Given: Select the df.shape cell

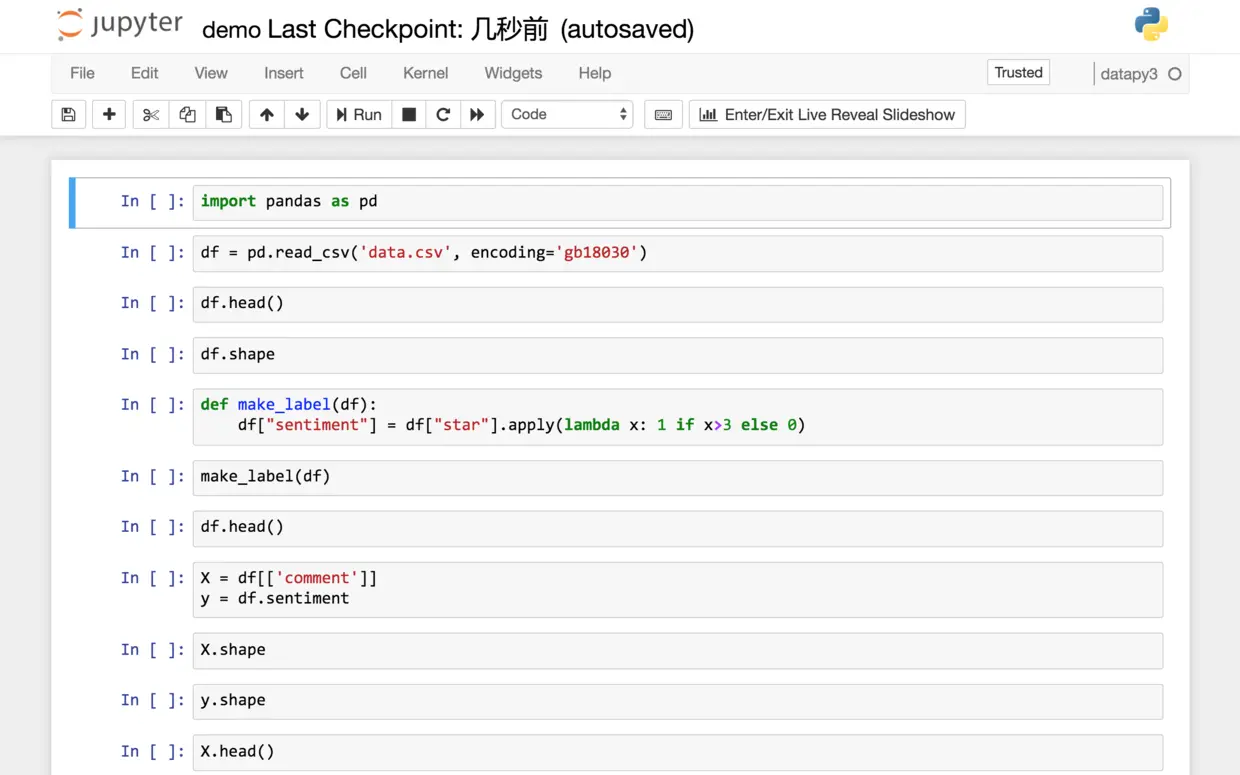Looking at the screenshot, I should point(677,355).
